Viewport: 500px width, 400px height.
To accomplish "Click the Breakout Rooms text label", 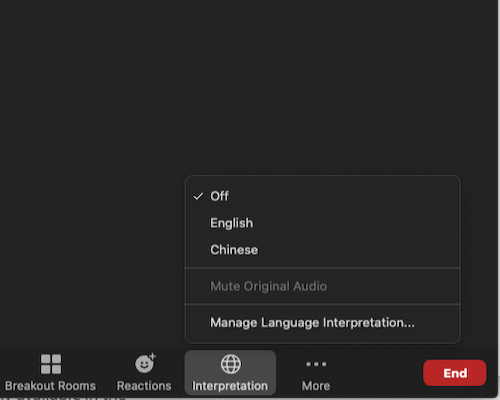I will 50,386.
